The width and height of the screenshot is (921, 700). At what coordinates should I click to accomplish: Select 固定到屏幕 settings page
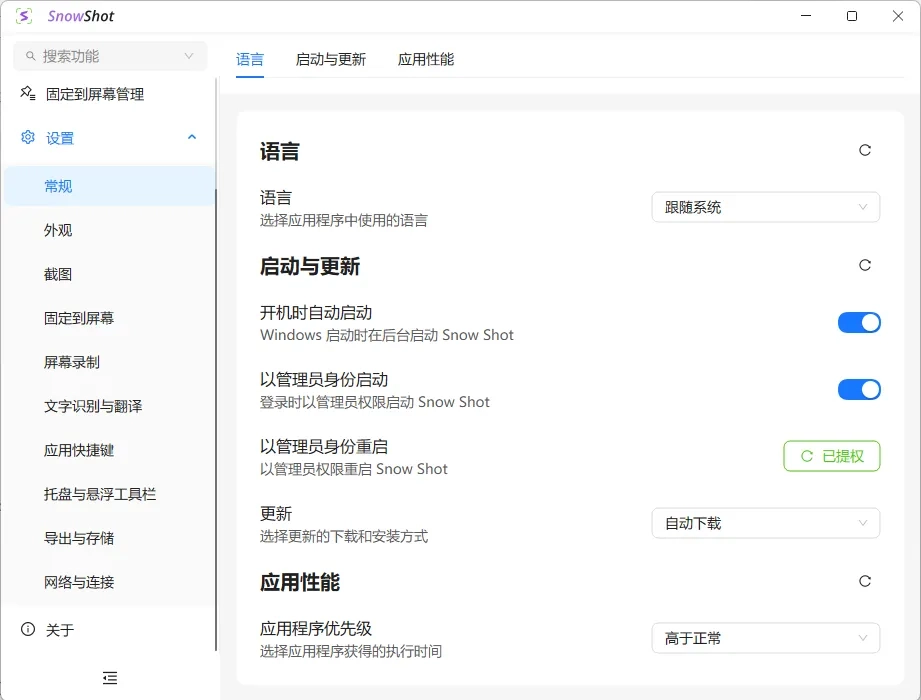(x=109, y=318)
